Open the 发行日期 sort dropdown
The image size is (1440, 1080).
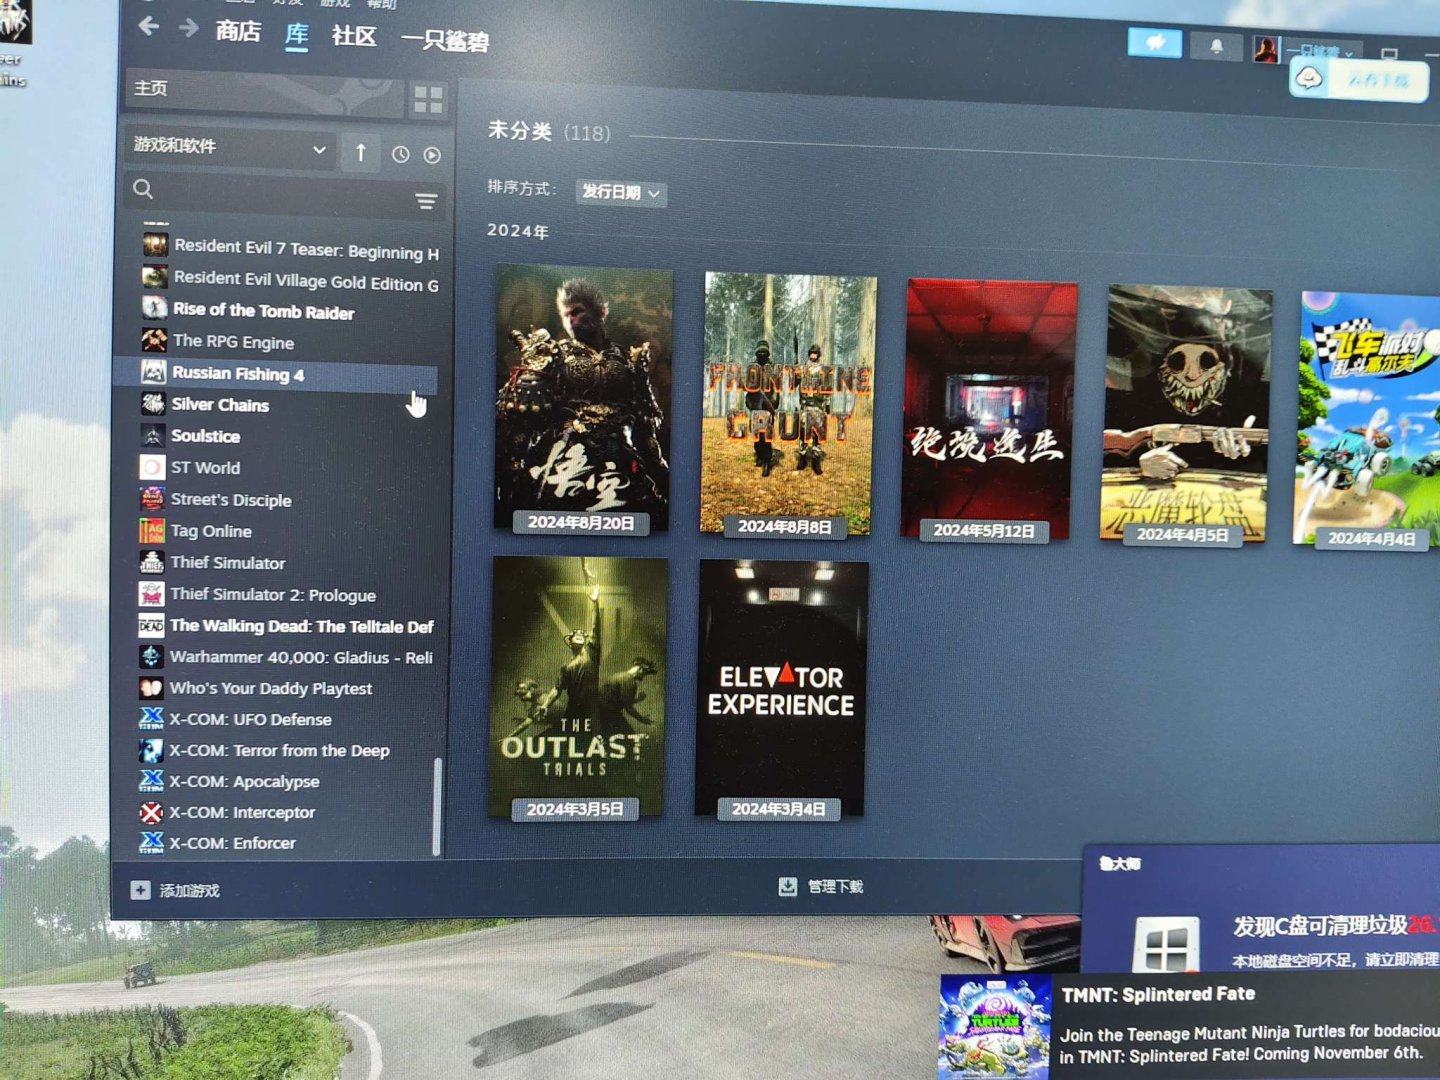[620, 192]
